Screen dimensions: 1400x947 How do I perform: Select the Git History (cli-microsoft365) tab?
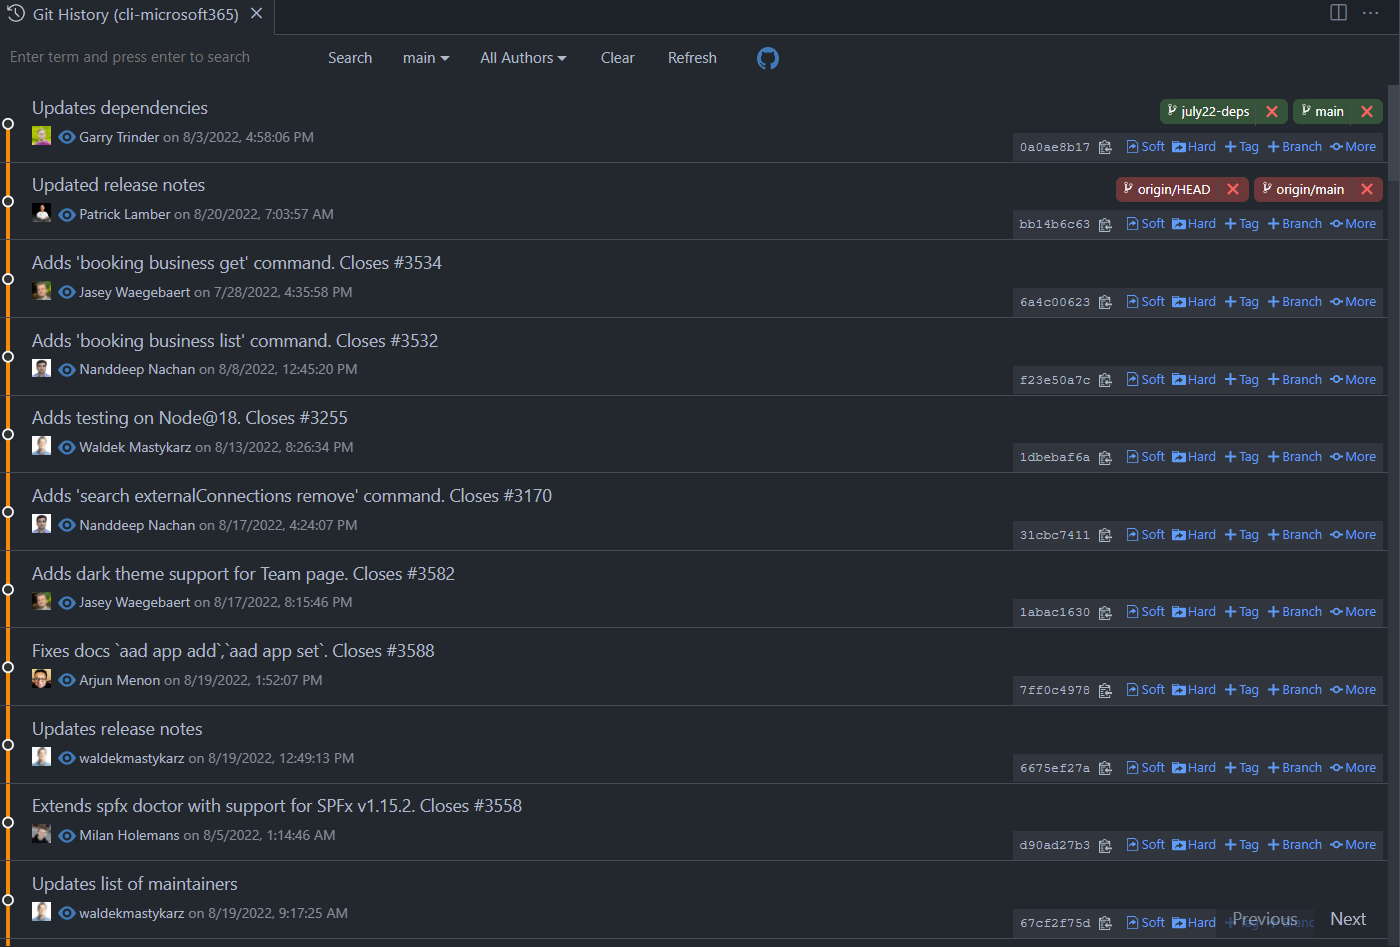pyautogui.click(x=136, y=15)
